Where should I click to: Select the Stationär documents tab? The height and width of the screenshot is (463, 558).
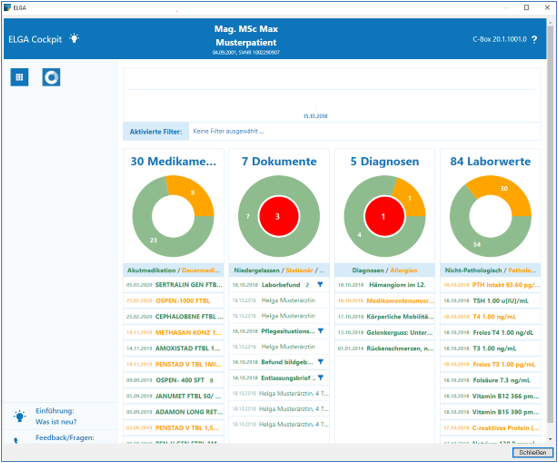click(299, 270)
